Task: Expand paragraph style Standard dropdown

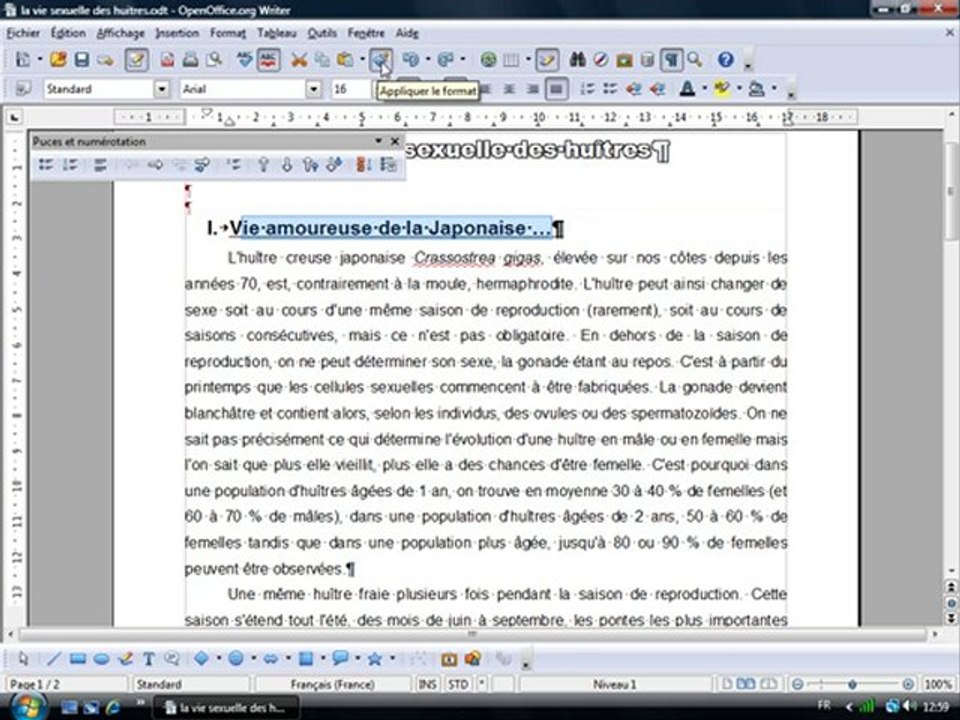Action: [x=161, y=89]
